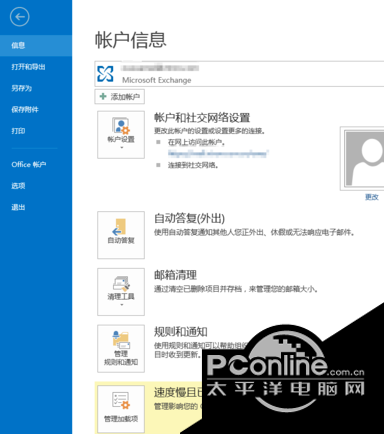Select 信息 in the sidebar
Screen dimensions: 384x434
[36, 45]
